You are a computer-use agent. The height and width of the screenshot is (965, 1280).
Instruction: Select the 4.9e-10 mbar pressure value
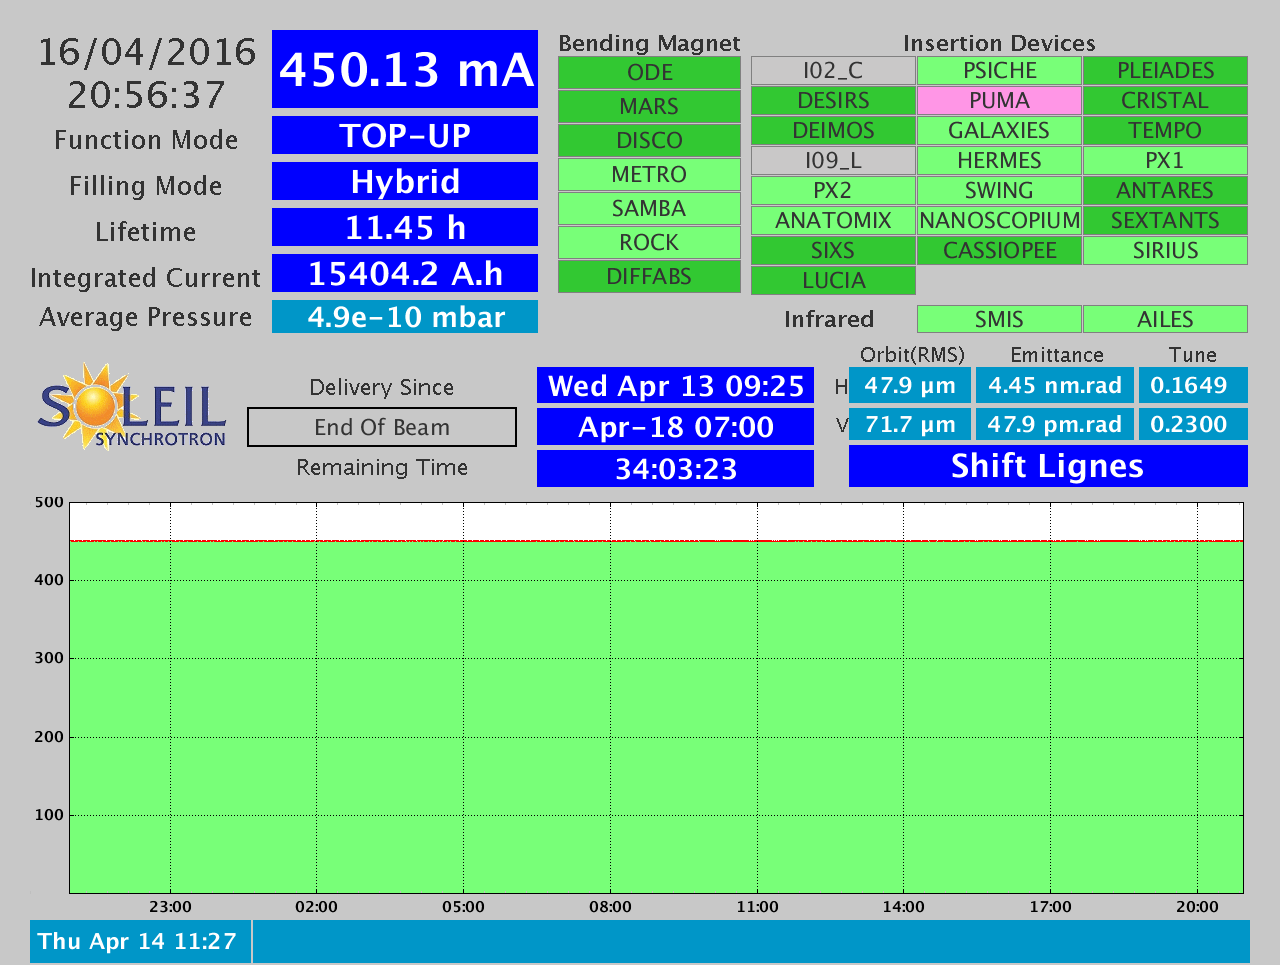tap(405, 317)
